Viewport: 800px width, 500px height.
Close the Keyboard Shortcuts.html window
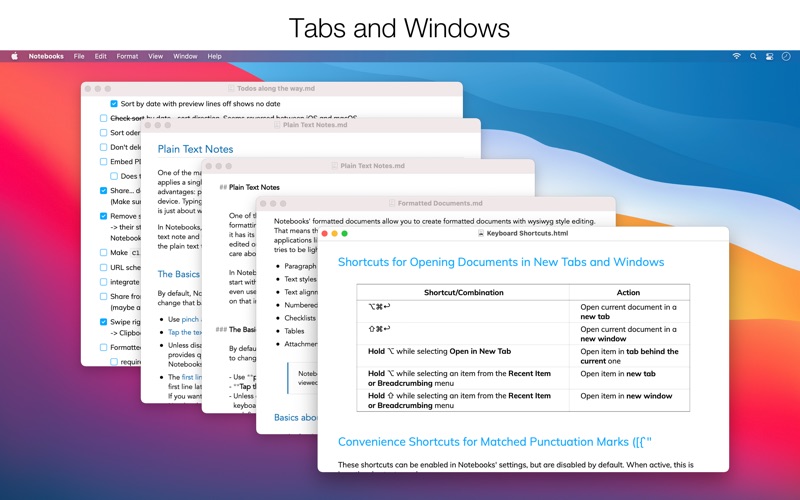(x=324, y=233)
